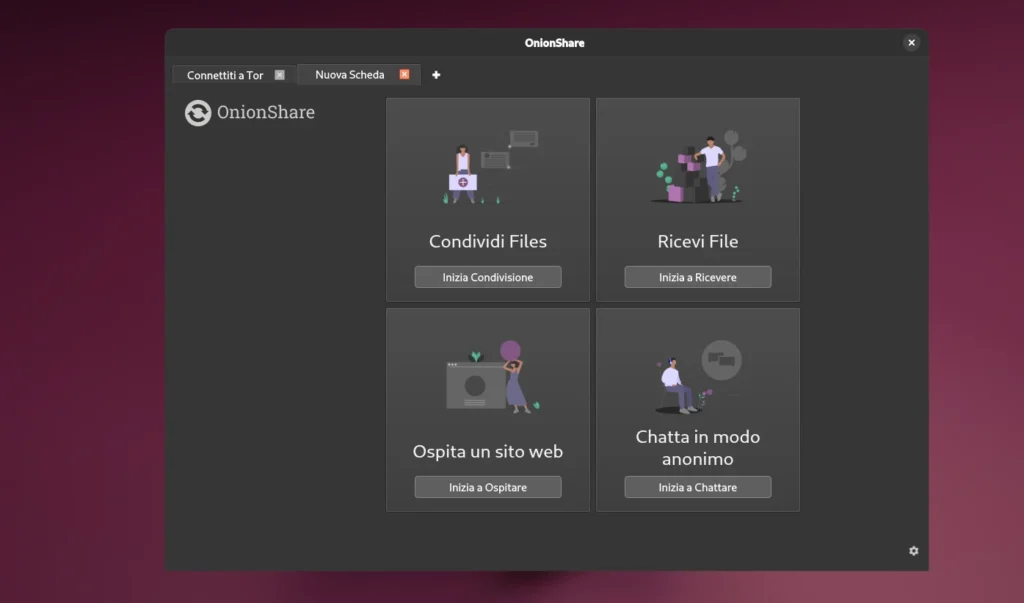Click the Ospita un sito web heading

(487, 451)
